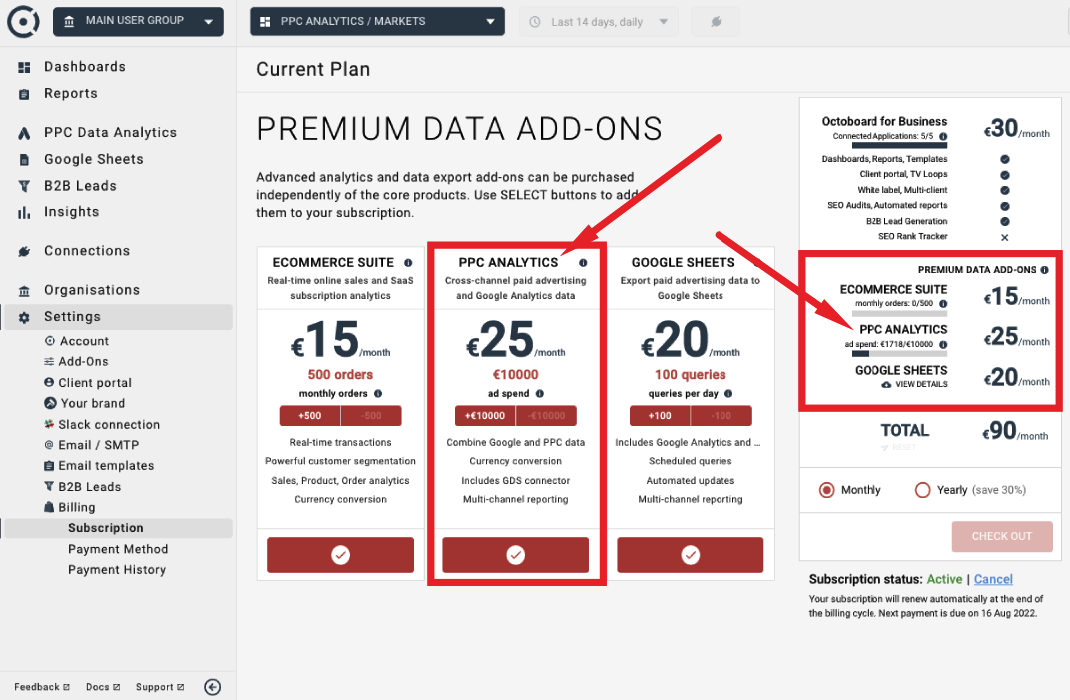Click the Octoboard logo icon
This screenshot has height=700, width=1070.
[x=23, y=21]
